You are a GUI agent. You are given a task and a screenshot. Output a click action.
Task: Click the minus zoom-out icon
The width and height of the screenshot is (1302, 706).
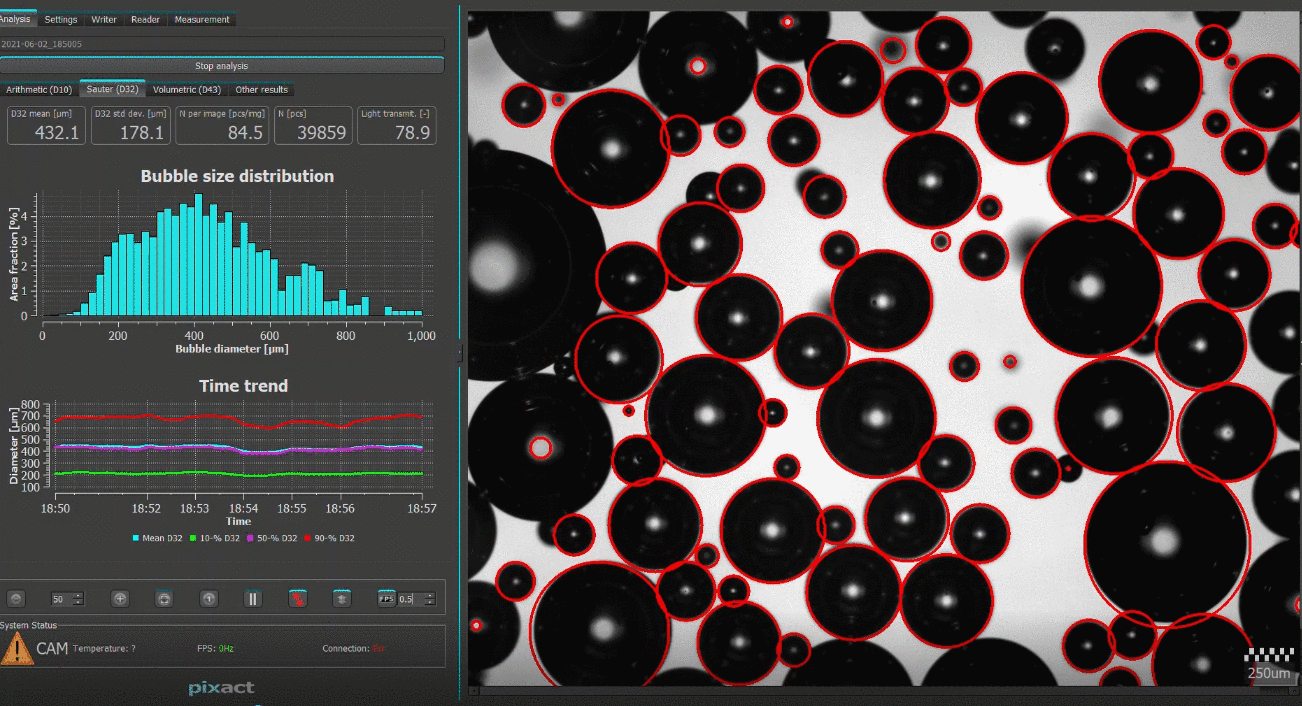coord(15,598)
